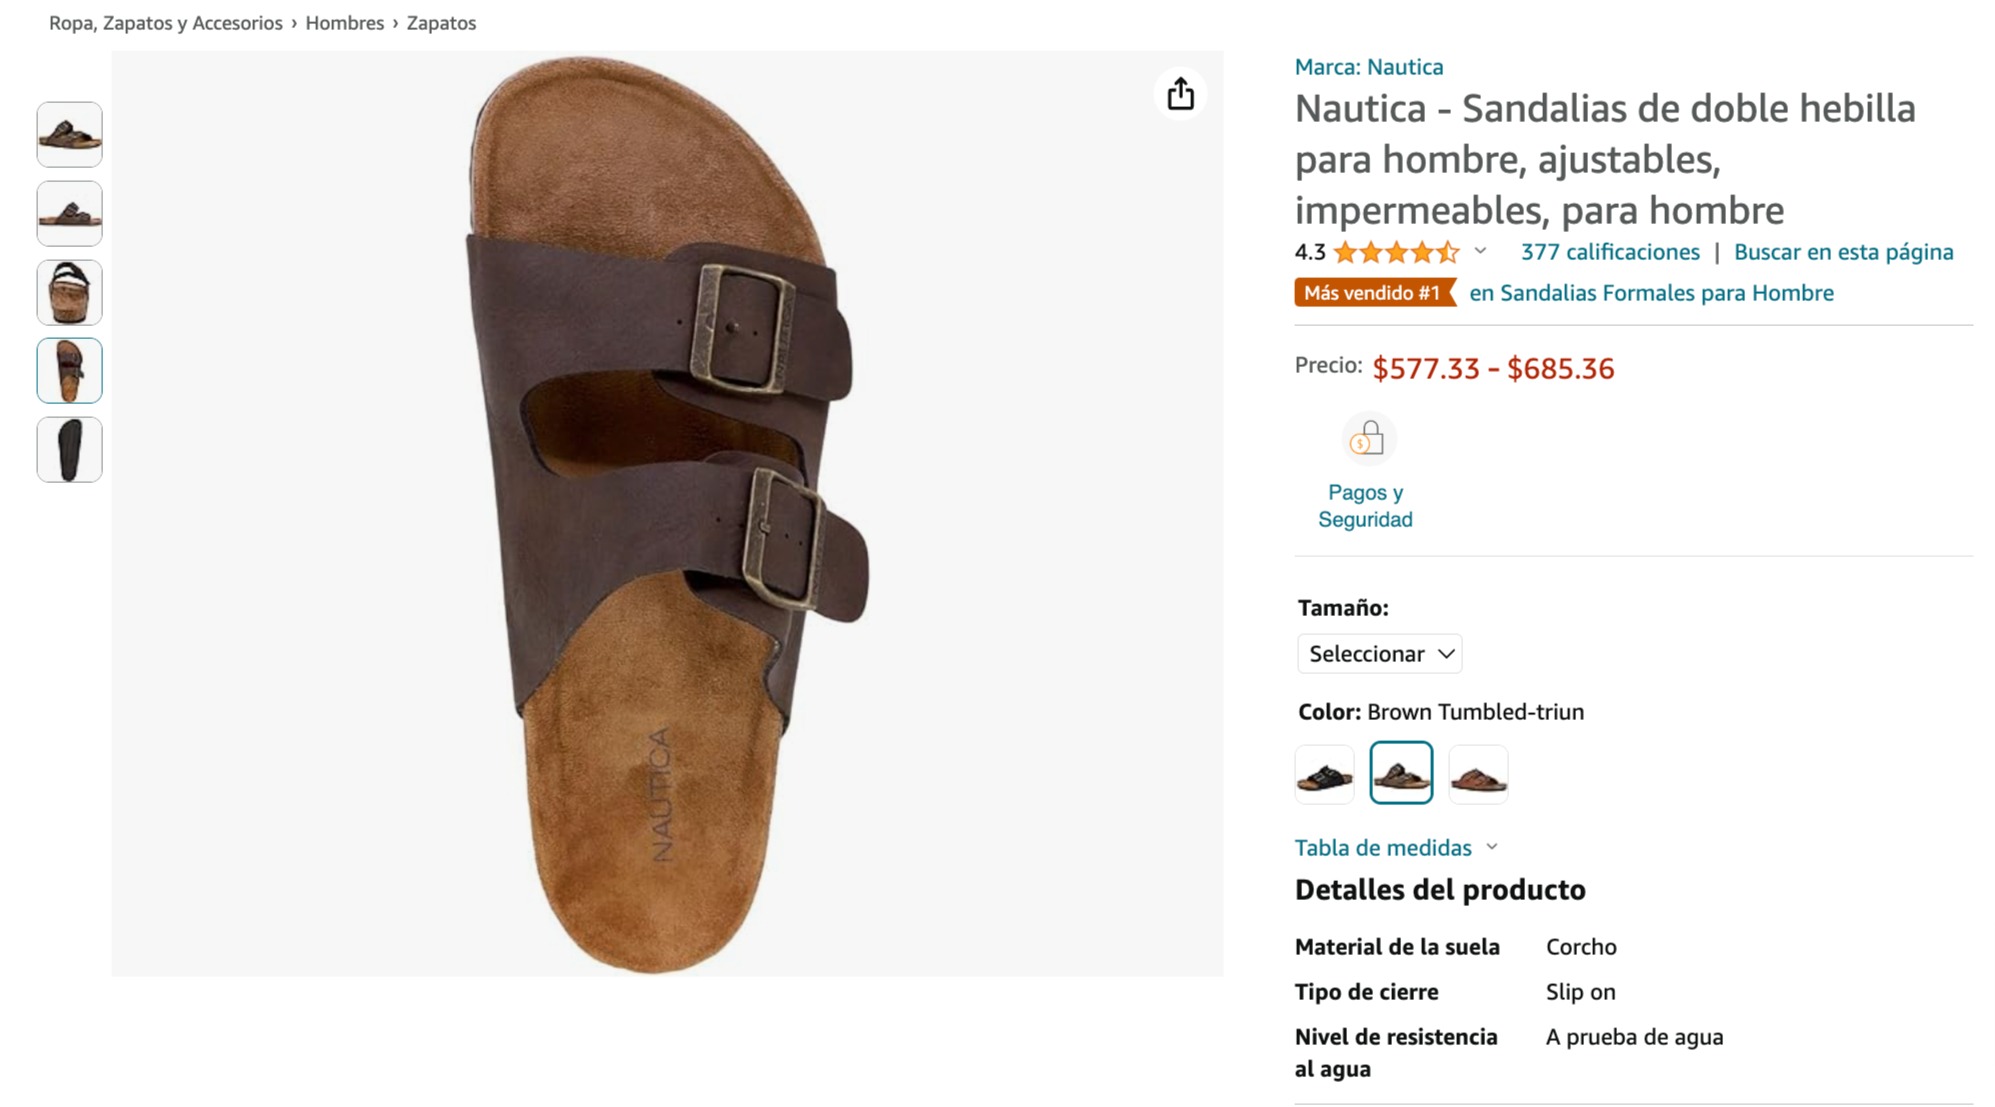
Task: Click the Marca: Nautica brand link
Action: pyautogui.click(x=1368, y=67)
